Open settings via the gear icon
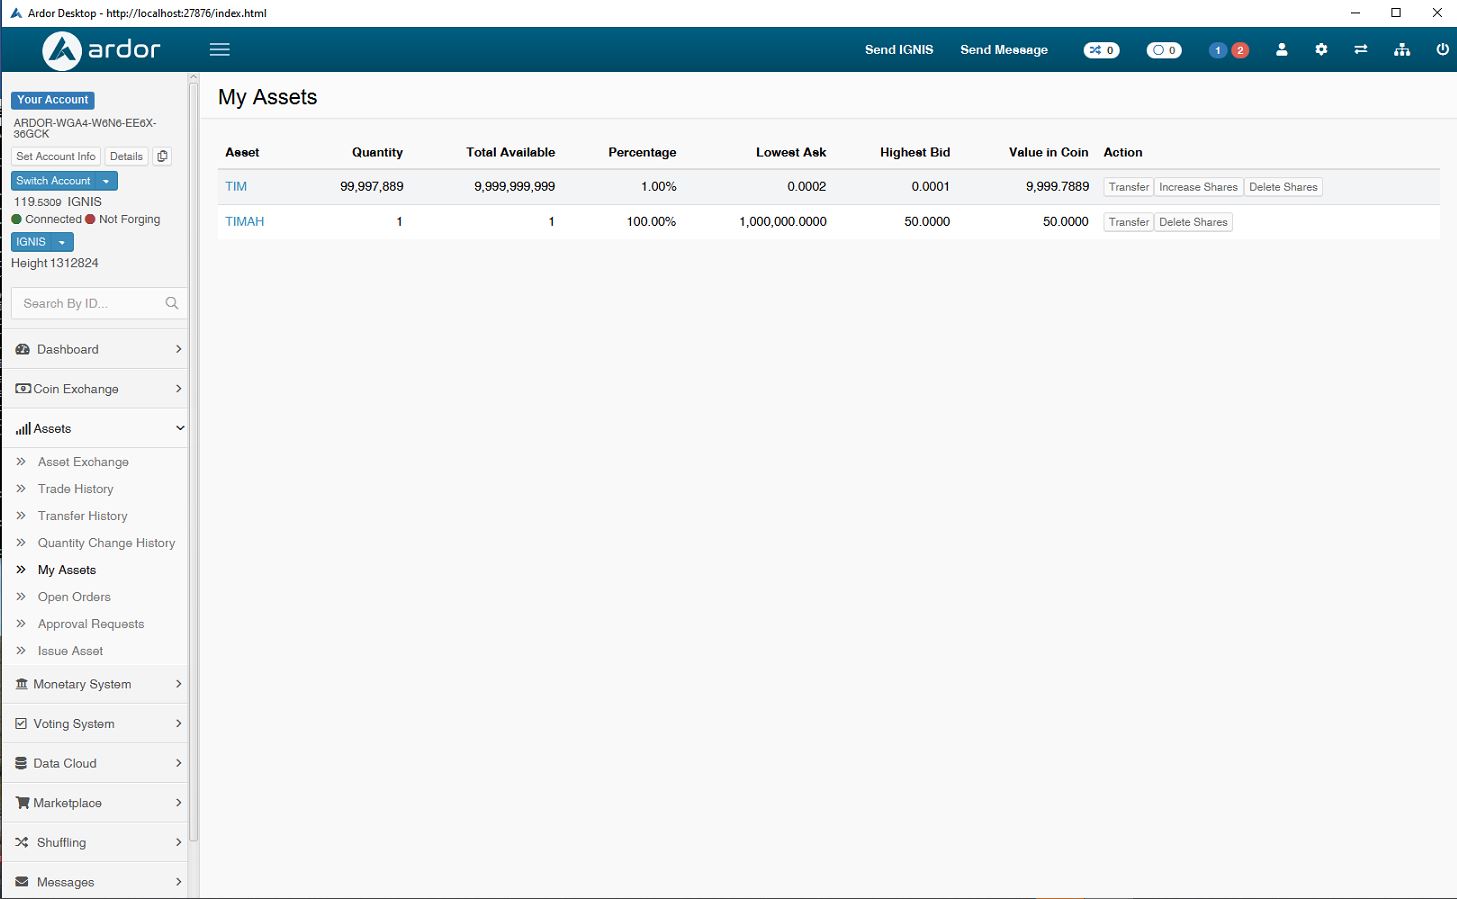The image size is (1457, 899). pos(1321,50)
